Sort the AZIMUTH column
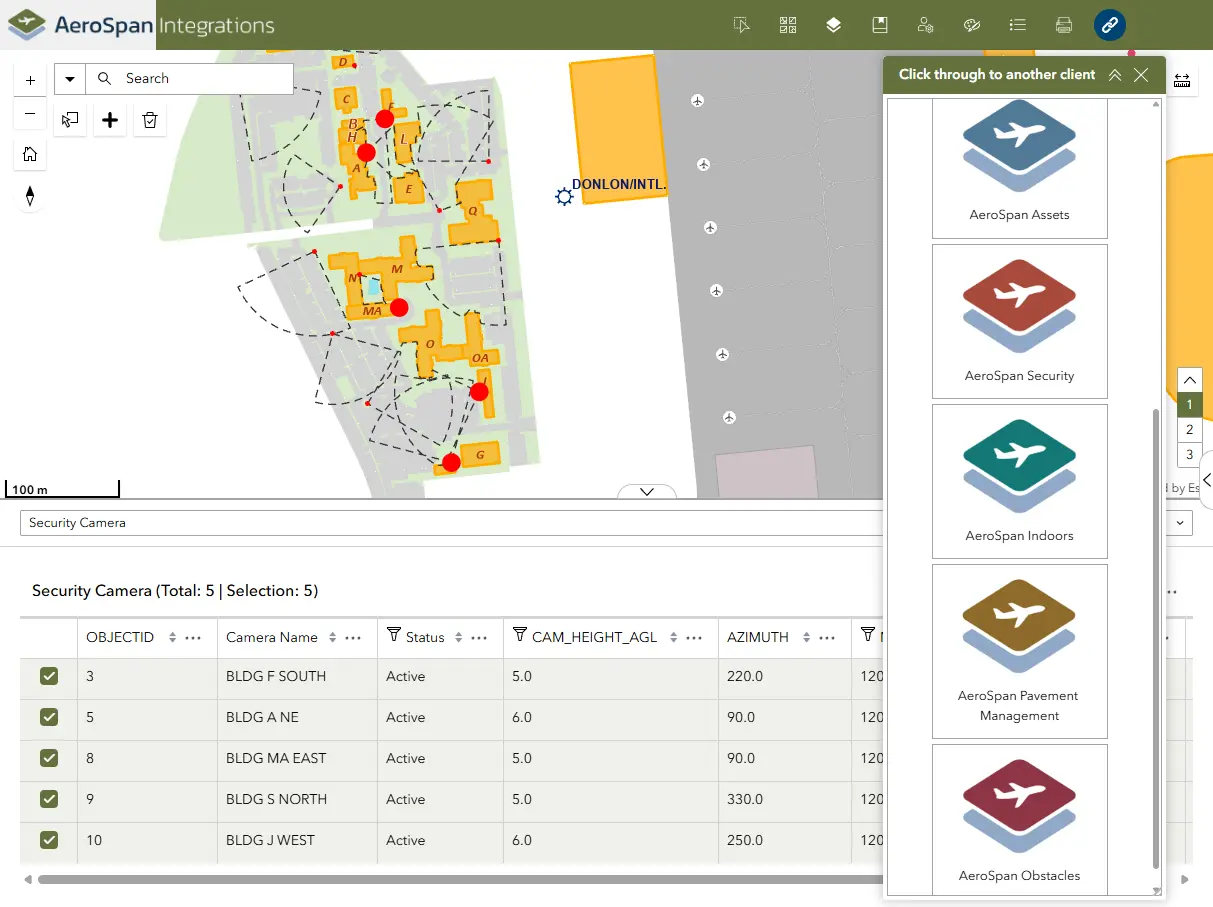Screen dimensions: 1213x907 point(806,637)
